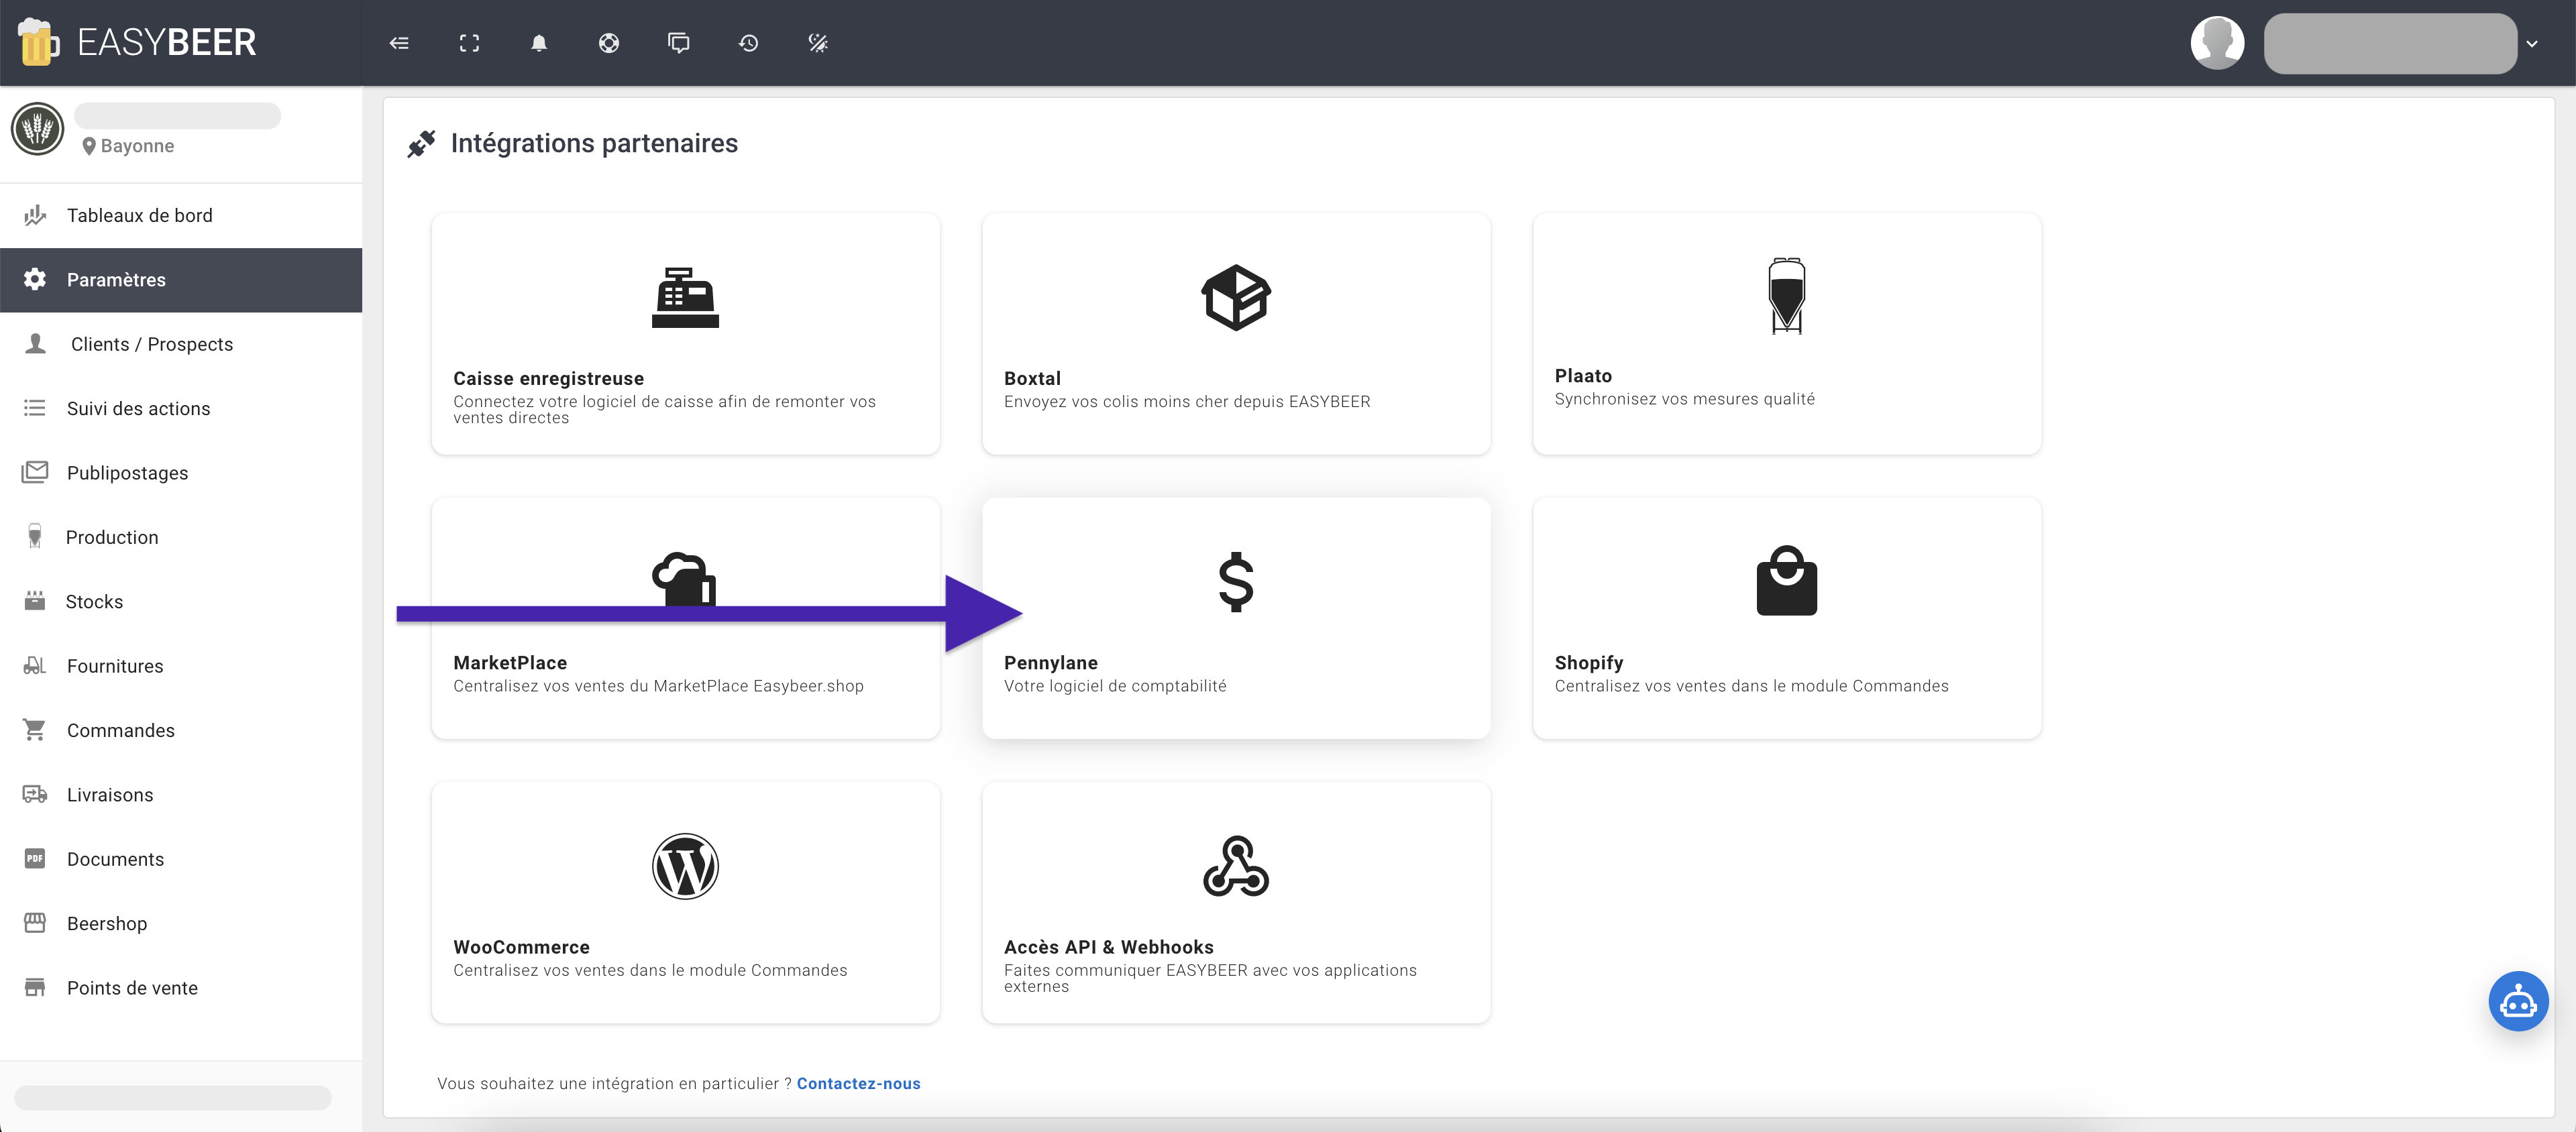The width and height of the screenshot is (2576, 1132).
Task: Click the Intégrations partenaires plug icon
Action: [421, 144]
